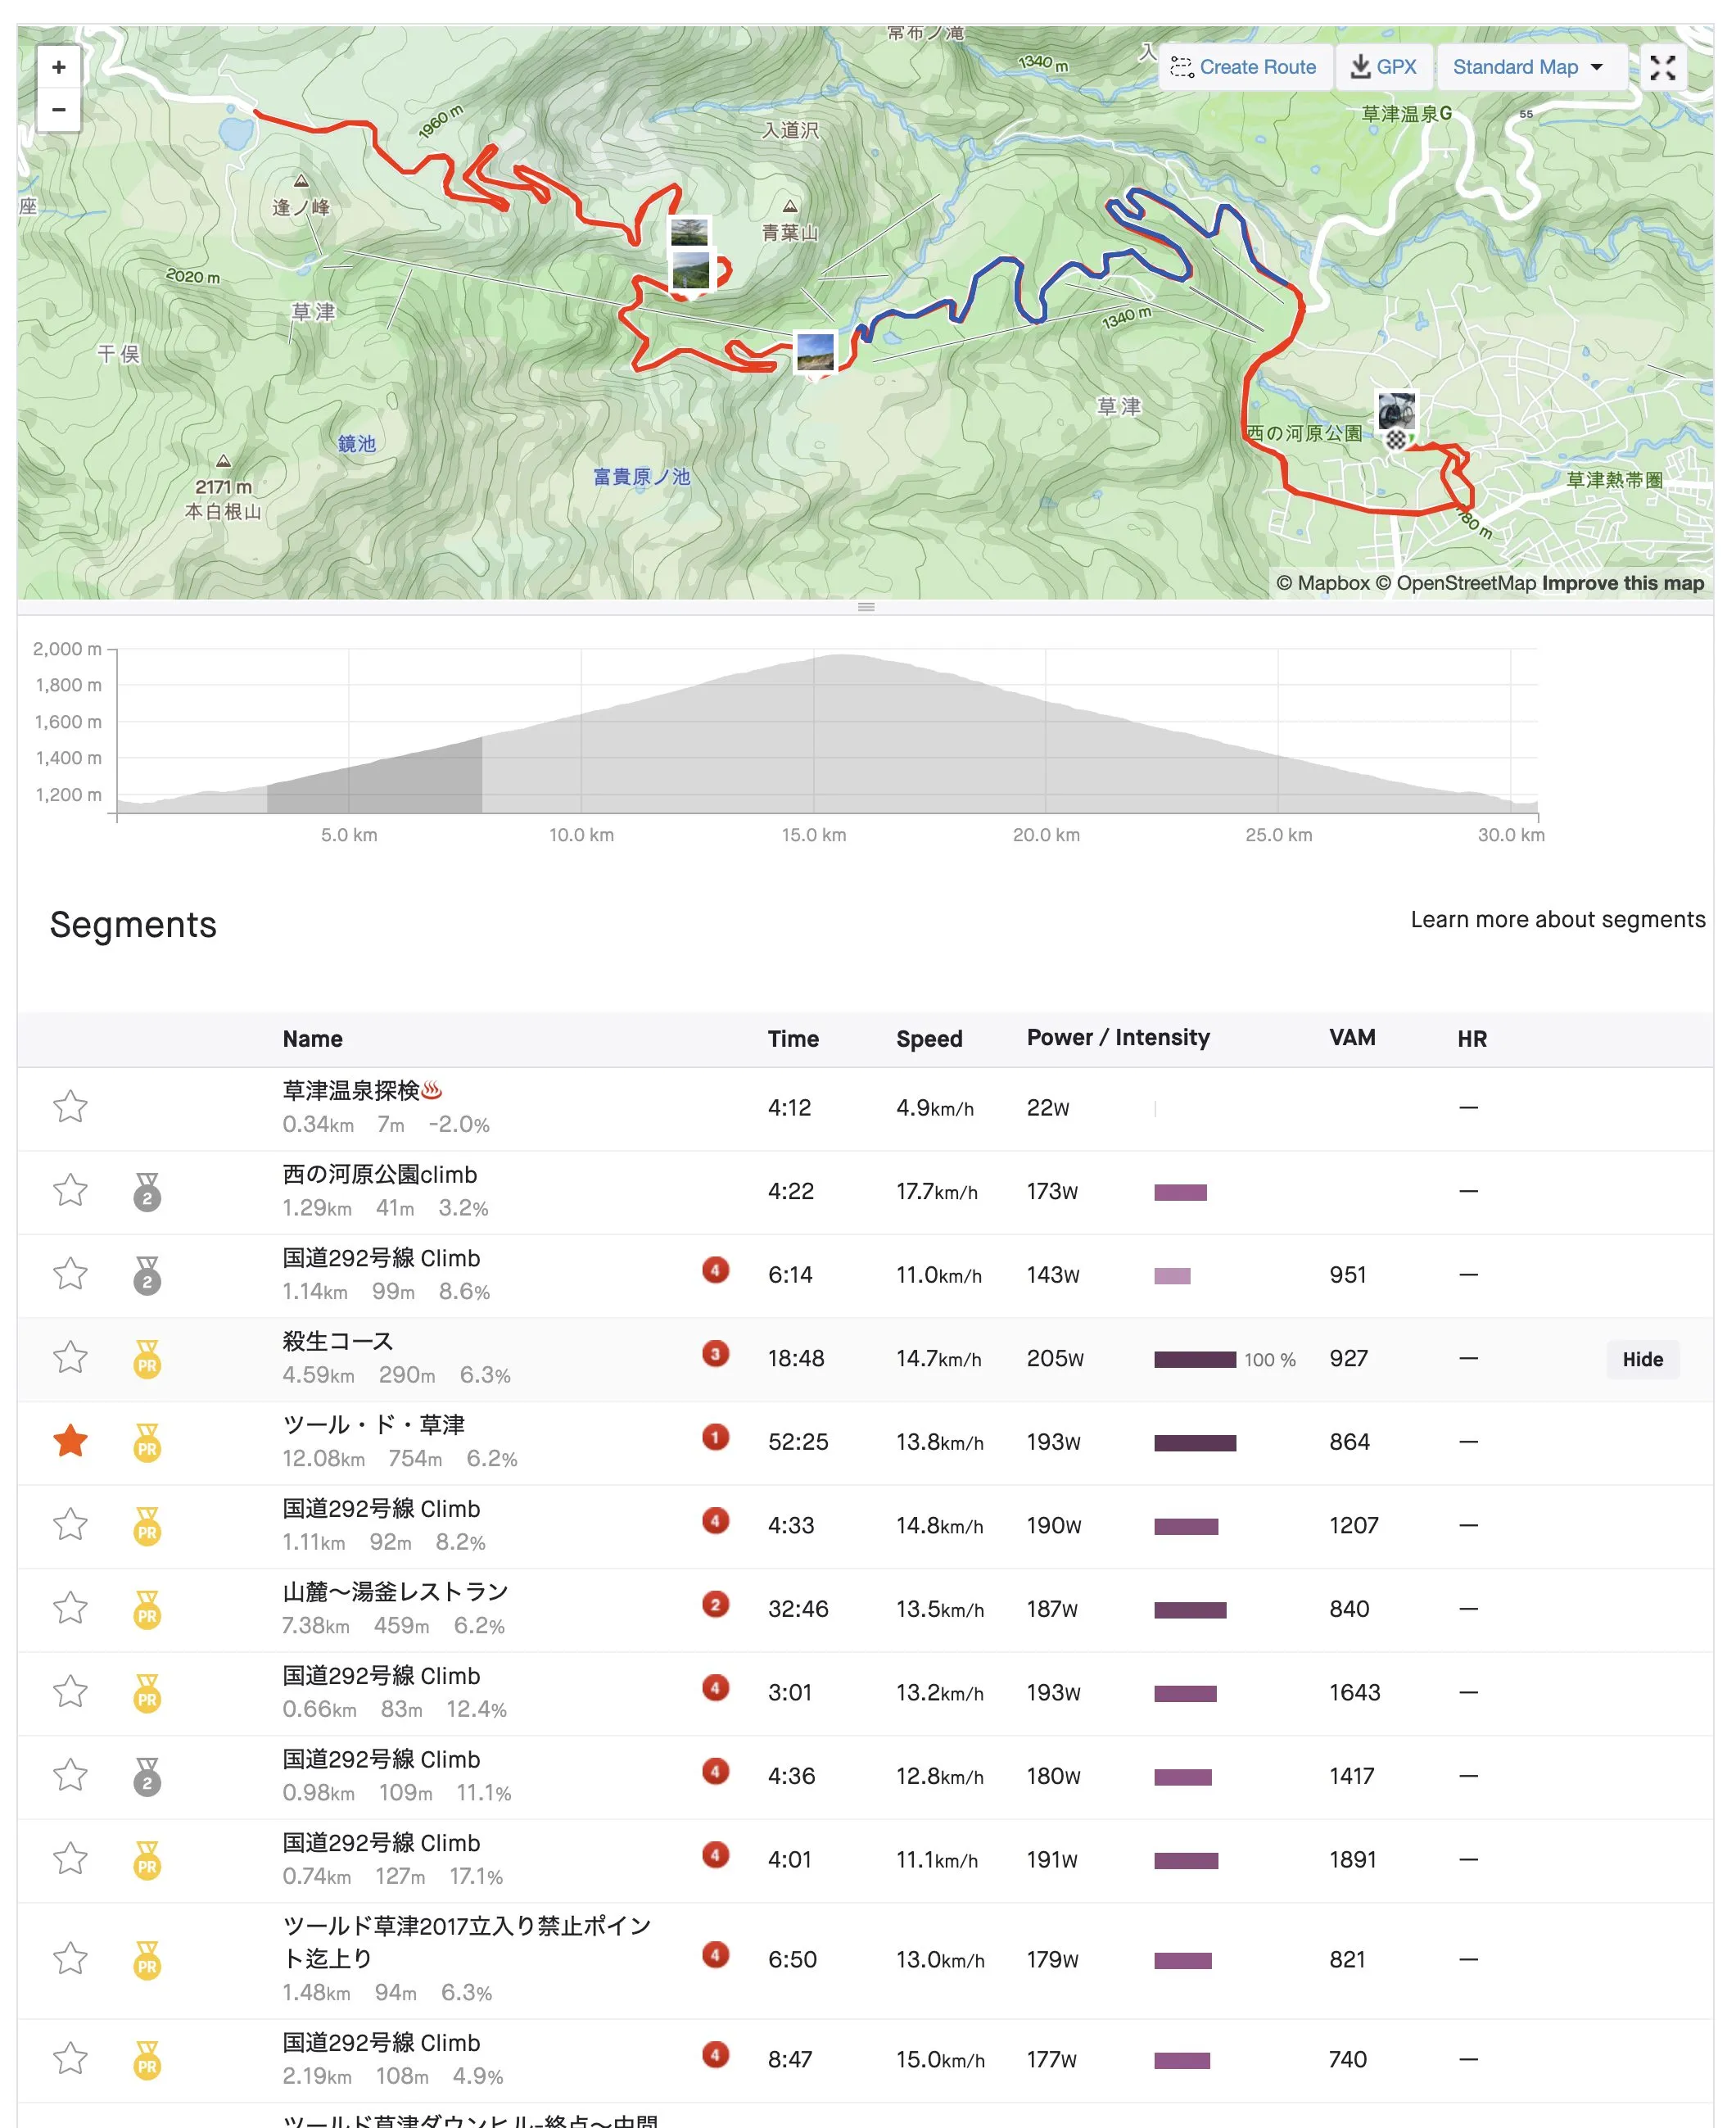
Task: Zoom out on the map
Action: tap(59, 109)
